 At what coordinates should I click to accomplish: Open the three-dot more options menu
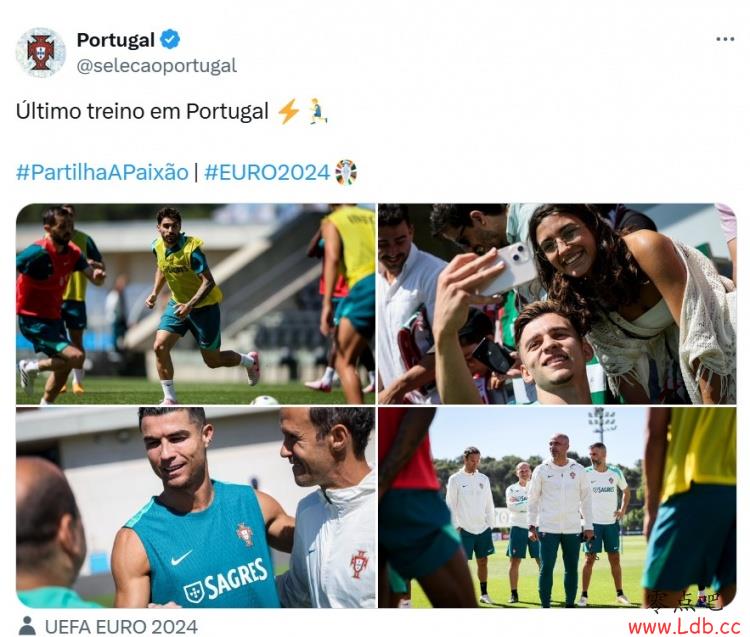pos(725,39)
